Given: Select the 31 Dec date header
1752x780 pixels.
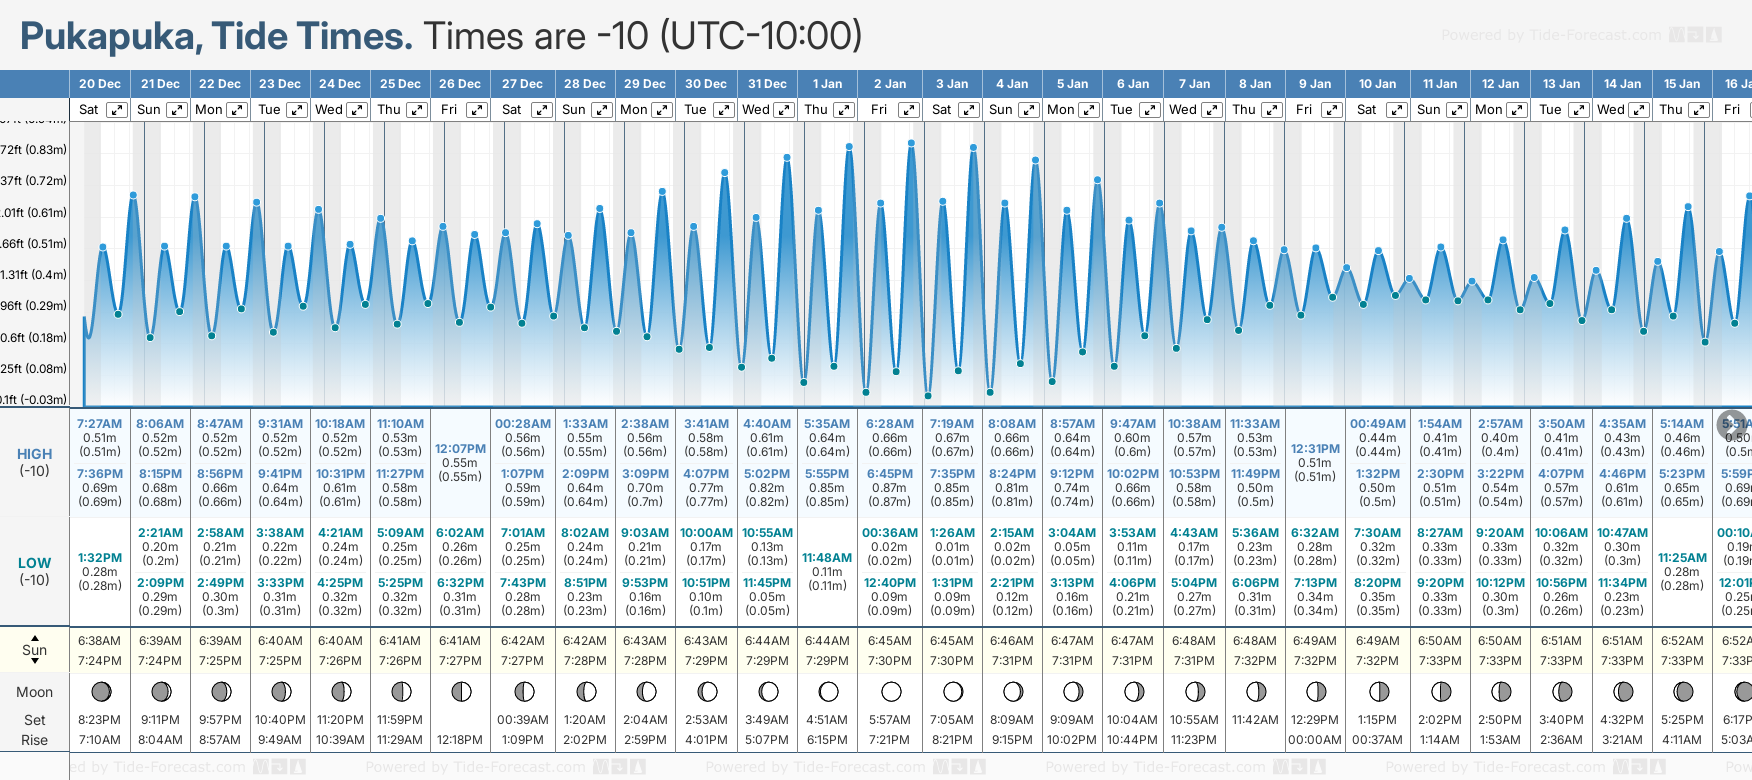Looking at the screenshot, I should pos(767,84).
